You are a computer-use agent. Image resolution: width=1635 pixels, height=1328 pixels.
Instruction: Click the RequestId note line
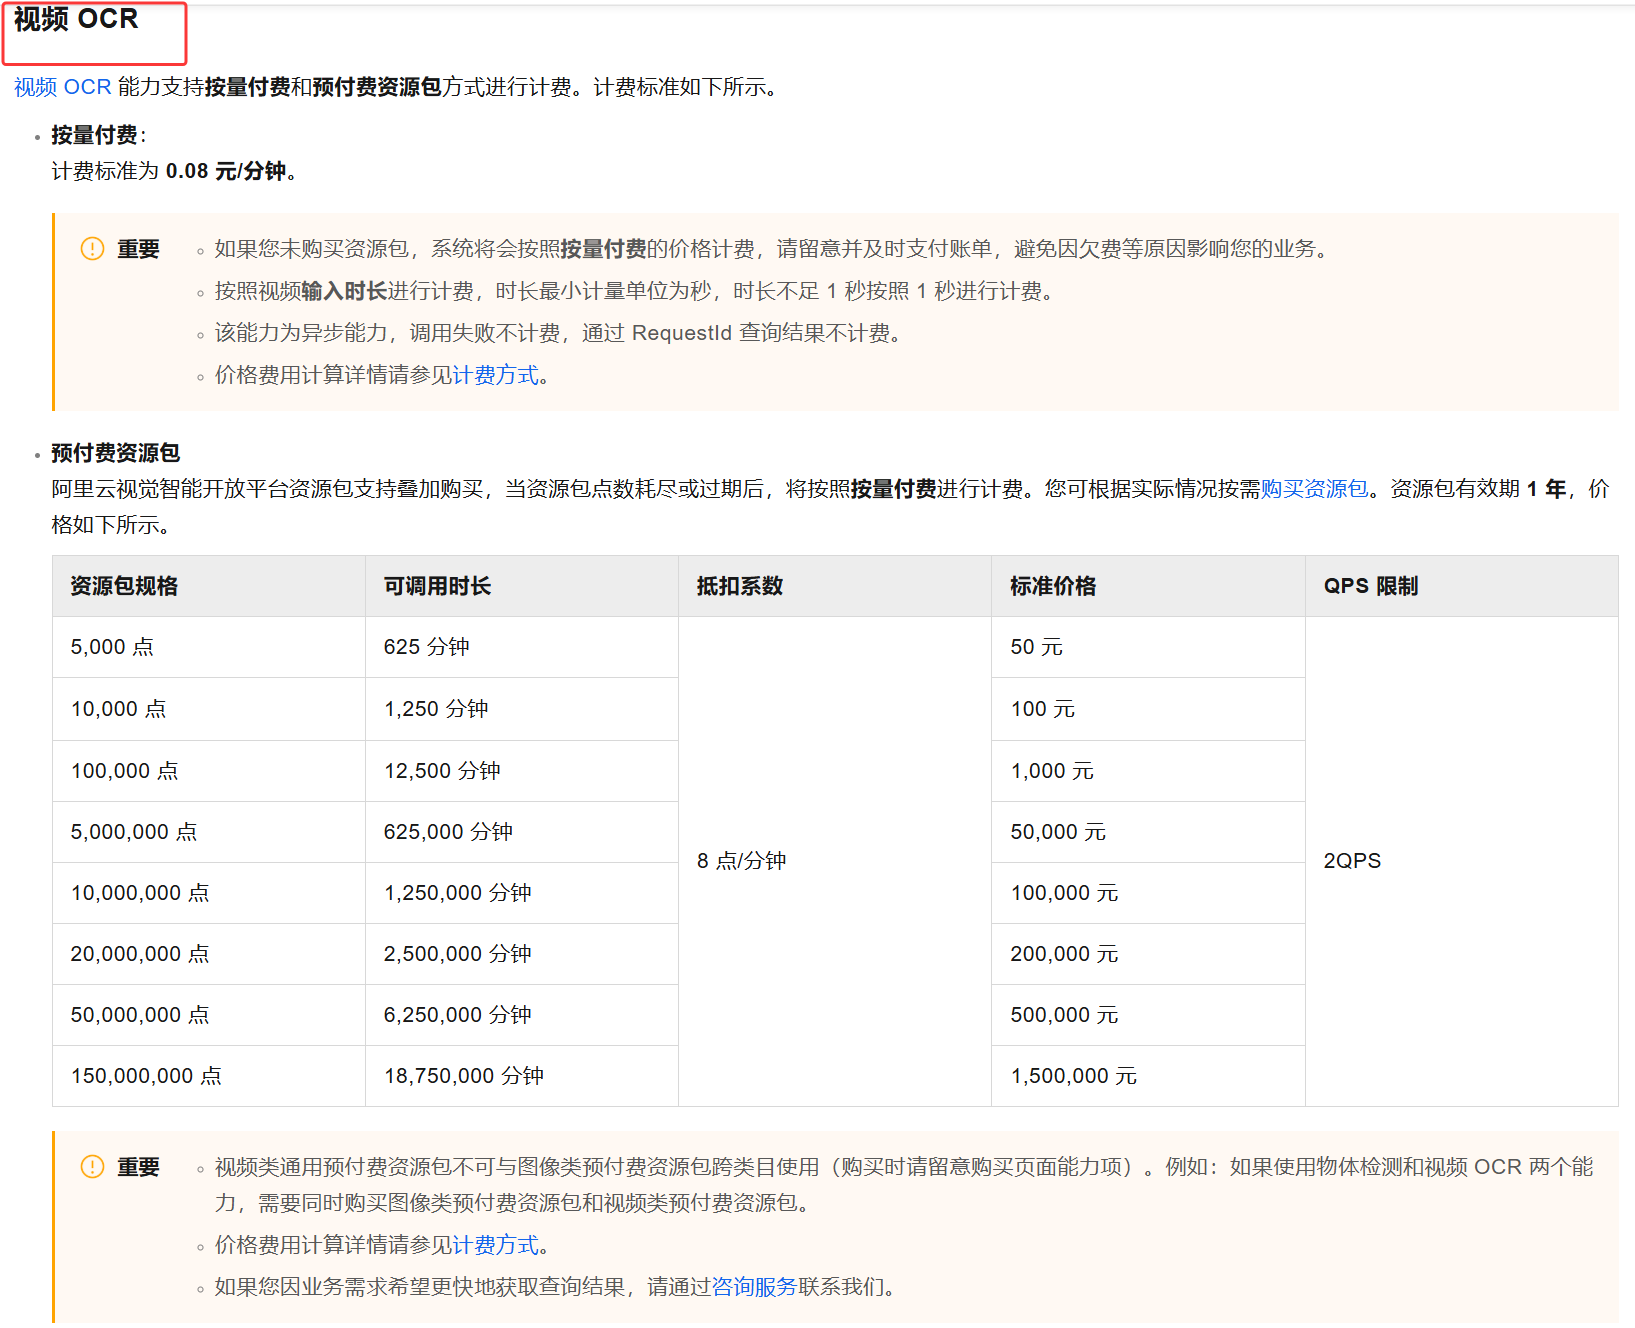pyautogui.click(x=558, y=333)
